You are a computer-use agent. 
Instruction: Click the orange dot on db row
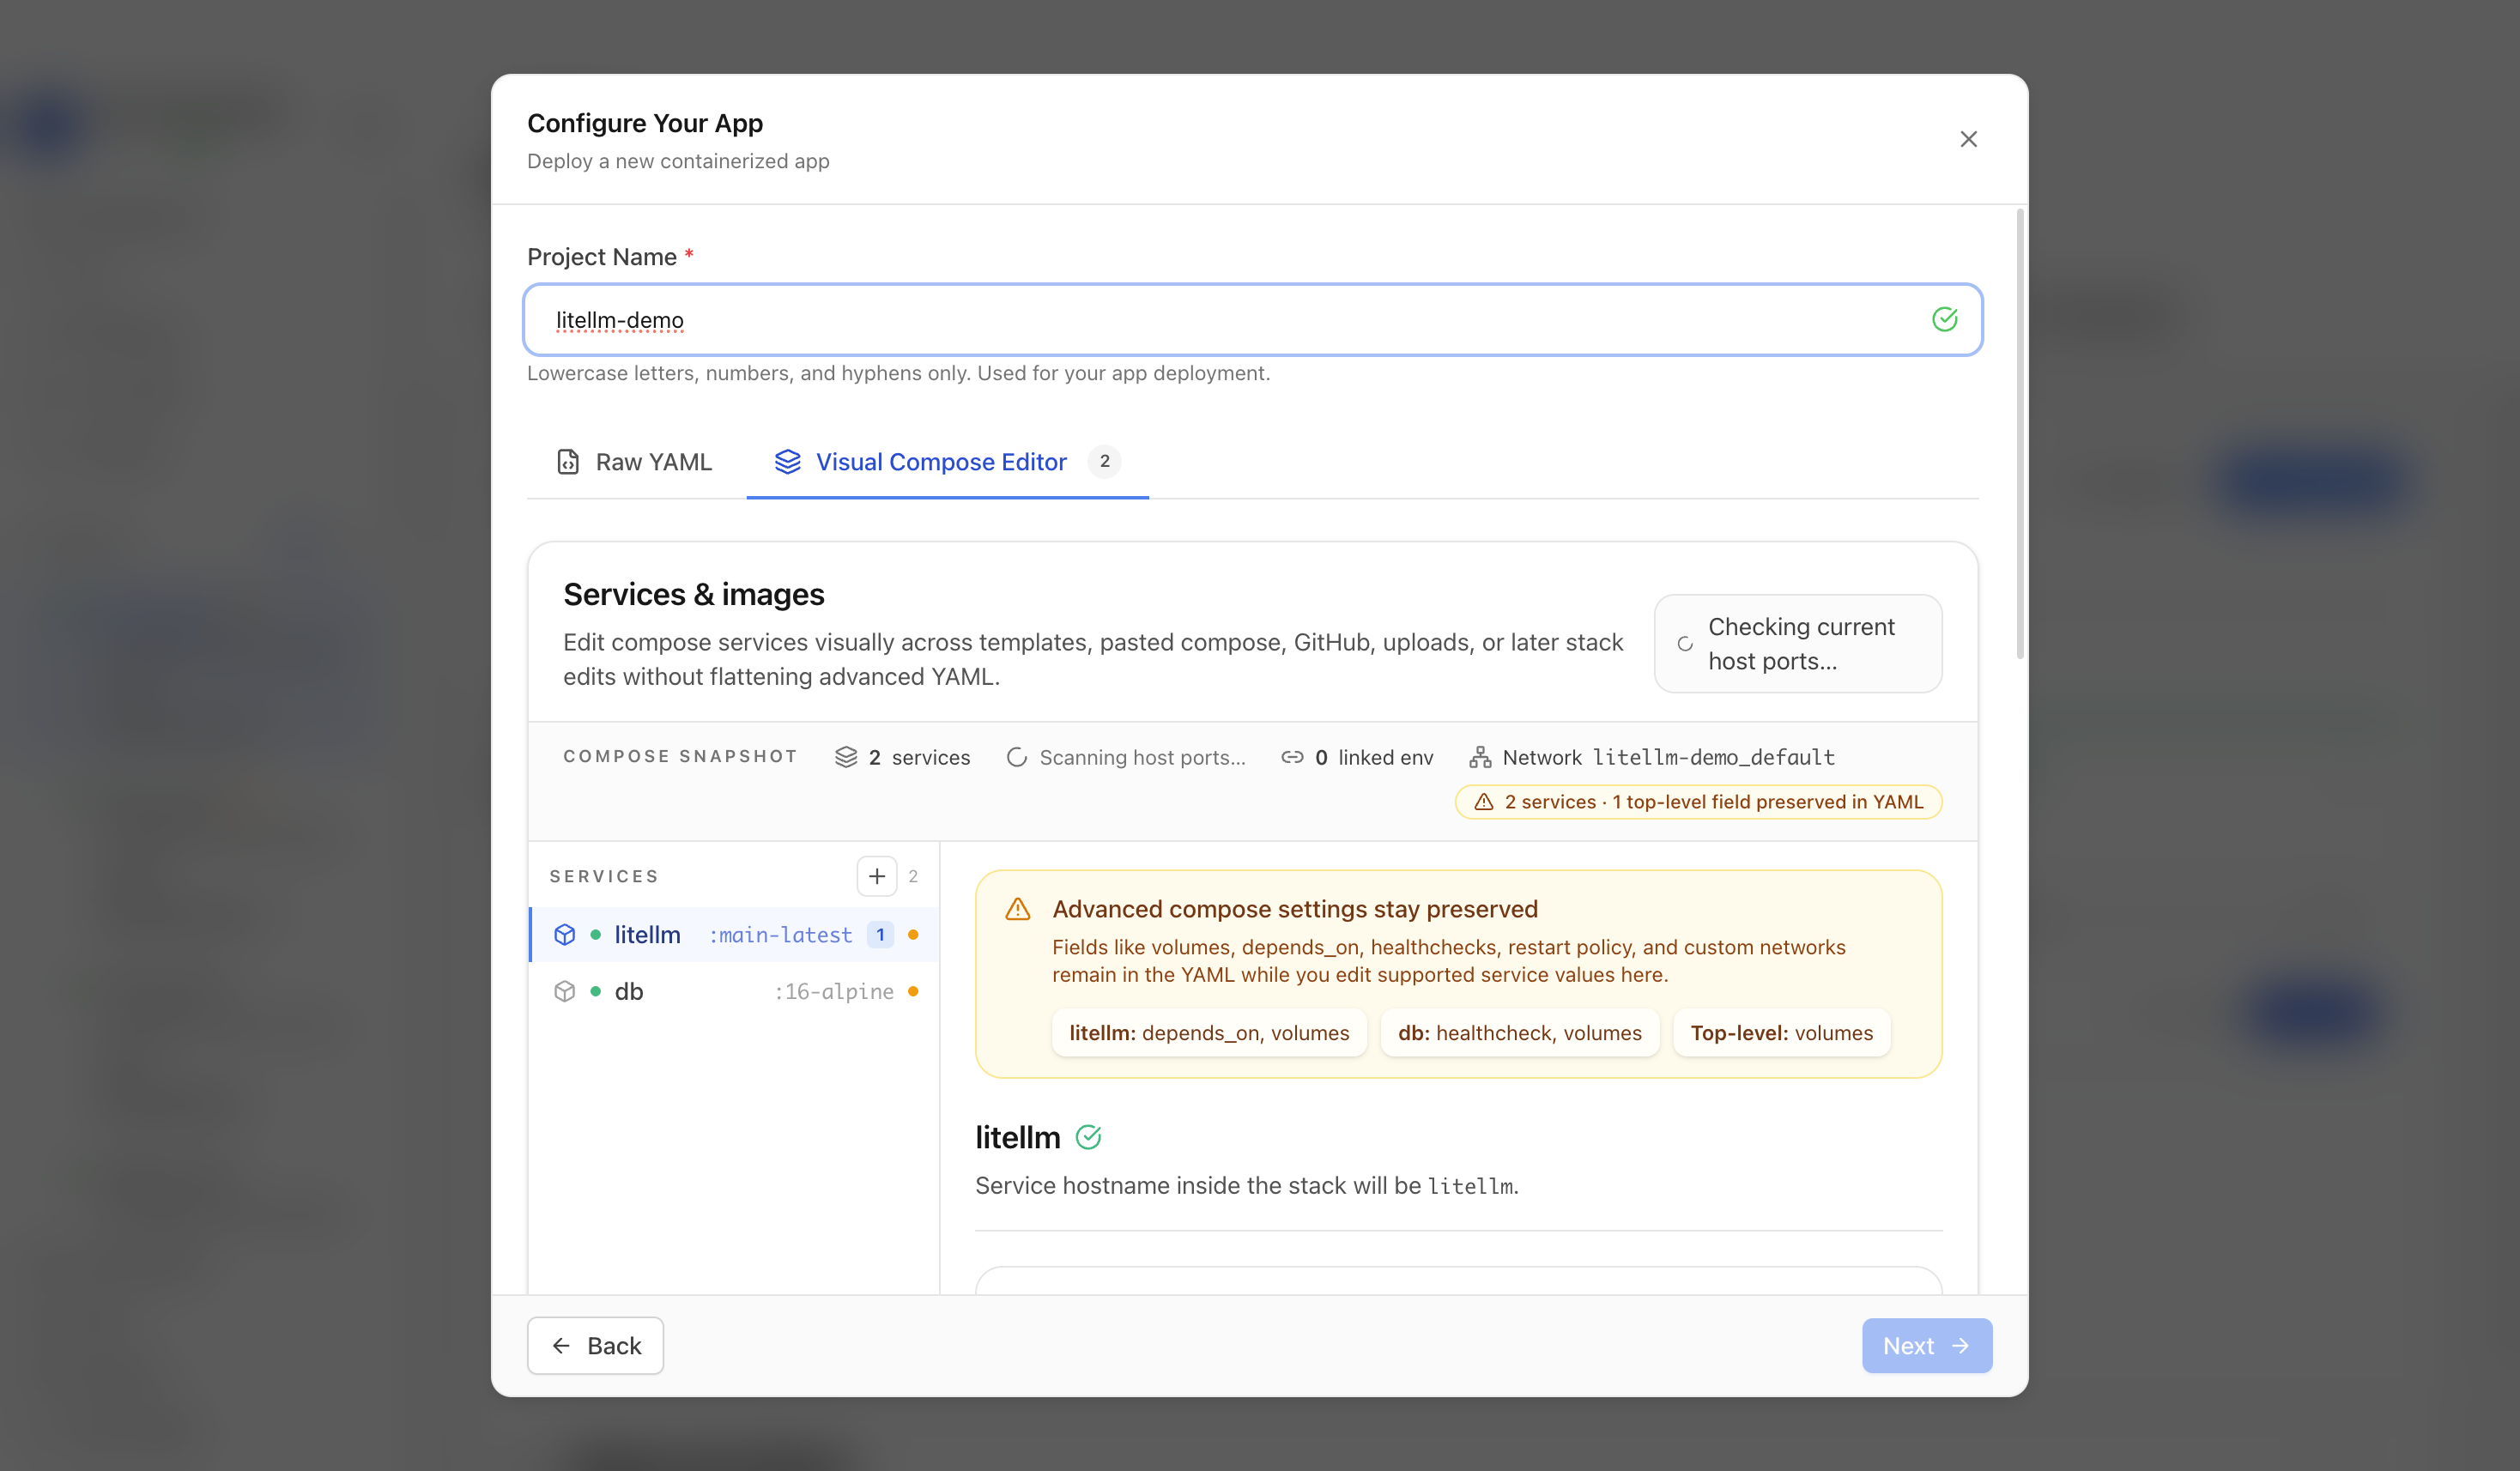coord(913,991)
